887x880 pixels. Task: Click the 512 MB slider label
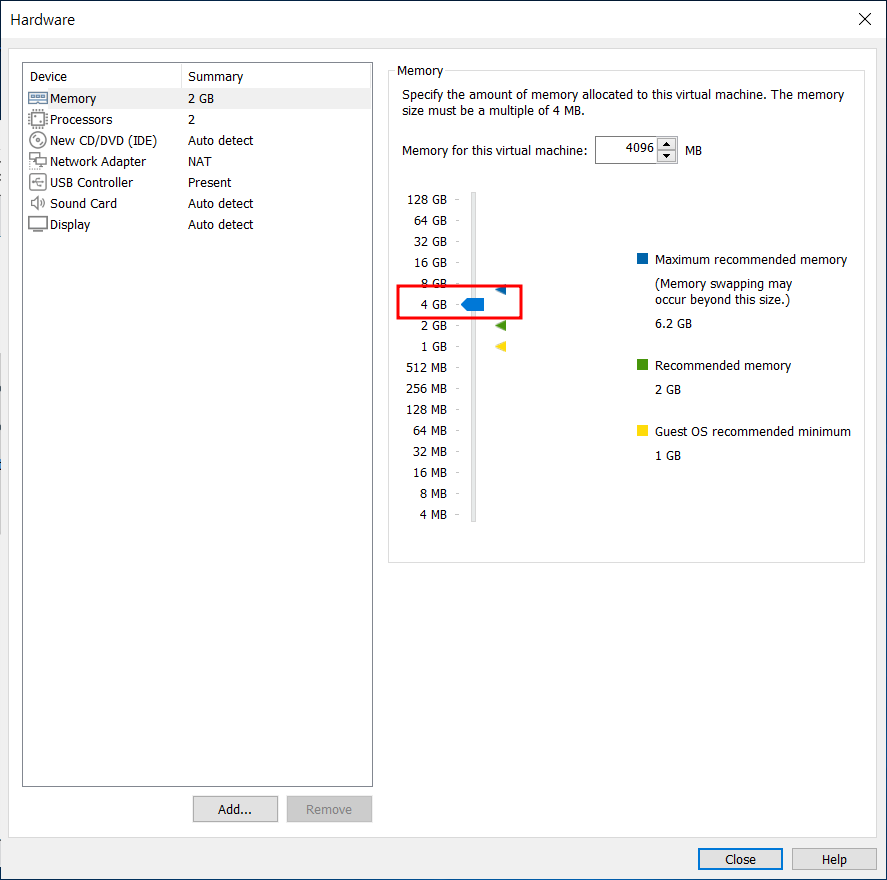point(426,368)
